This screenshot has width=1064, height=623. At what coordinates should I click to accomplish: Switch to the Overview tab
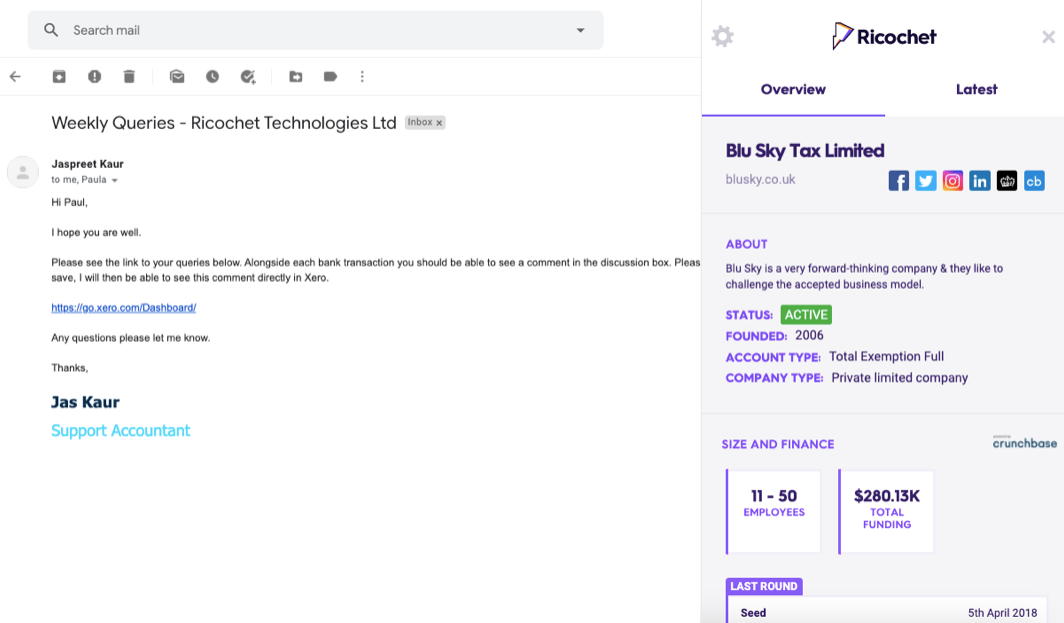coord(793,90)
